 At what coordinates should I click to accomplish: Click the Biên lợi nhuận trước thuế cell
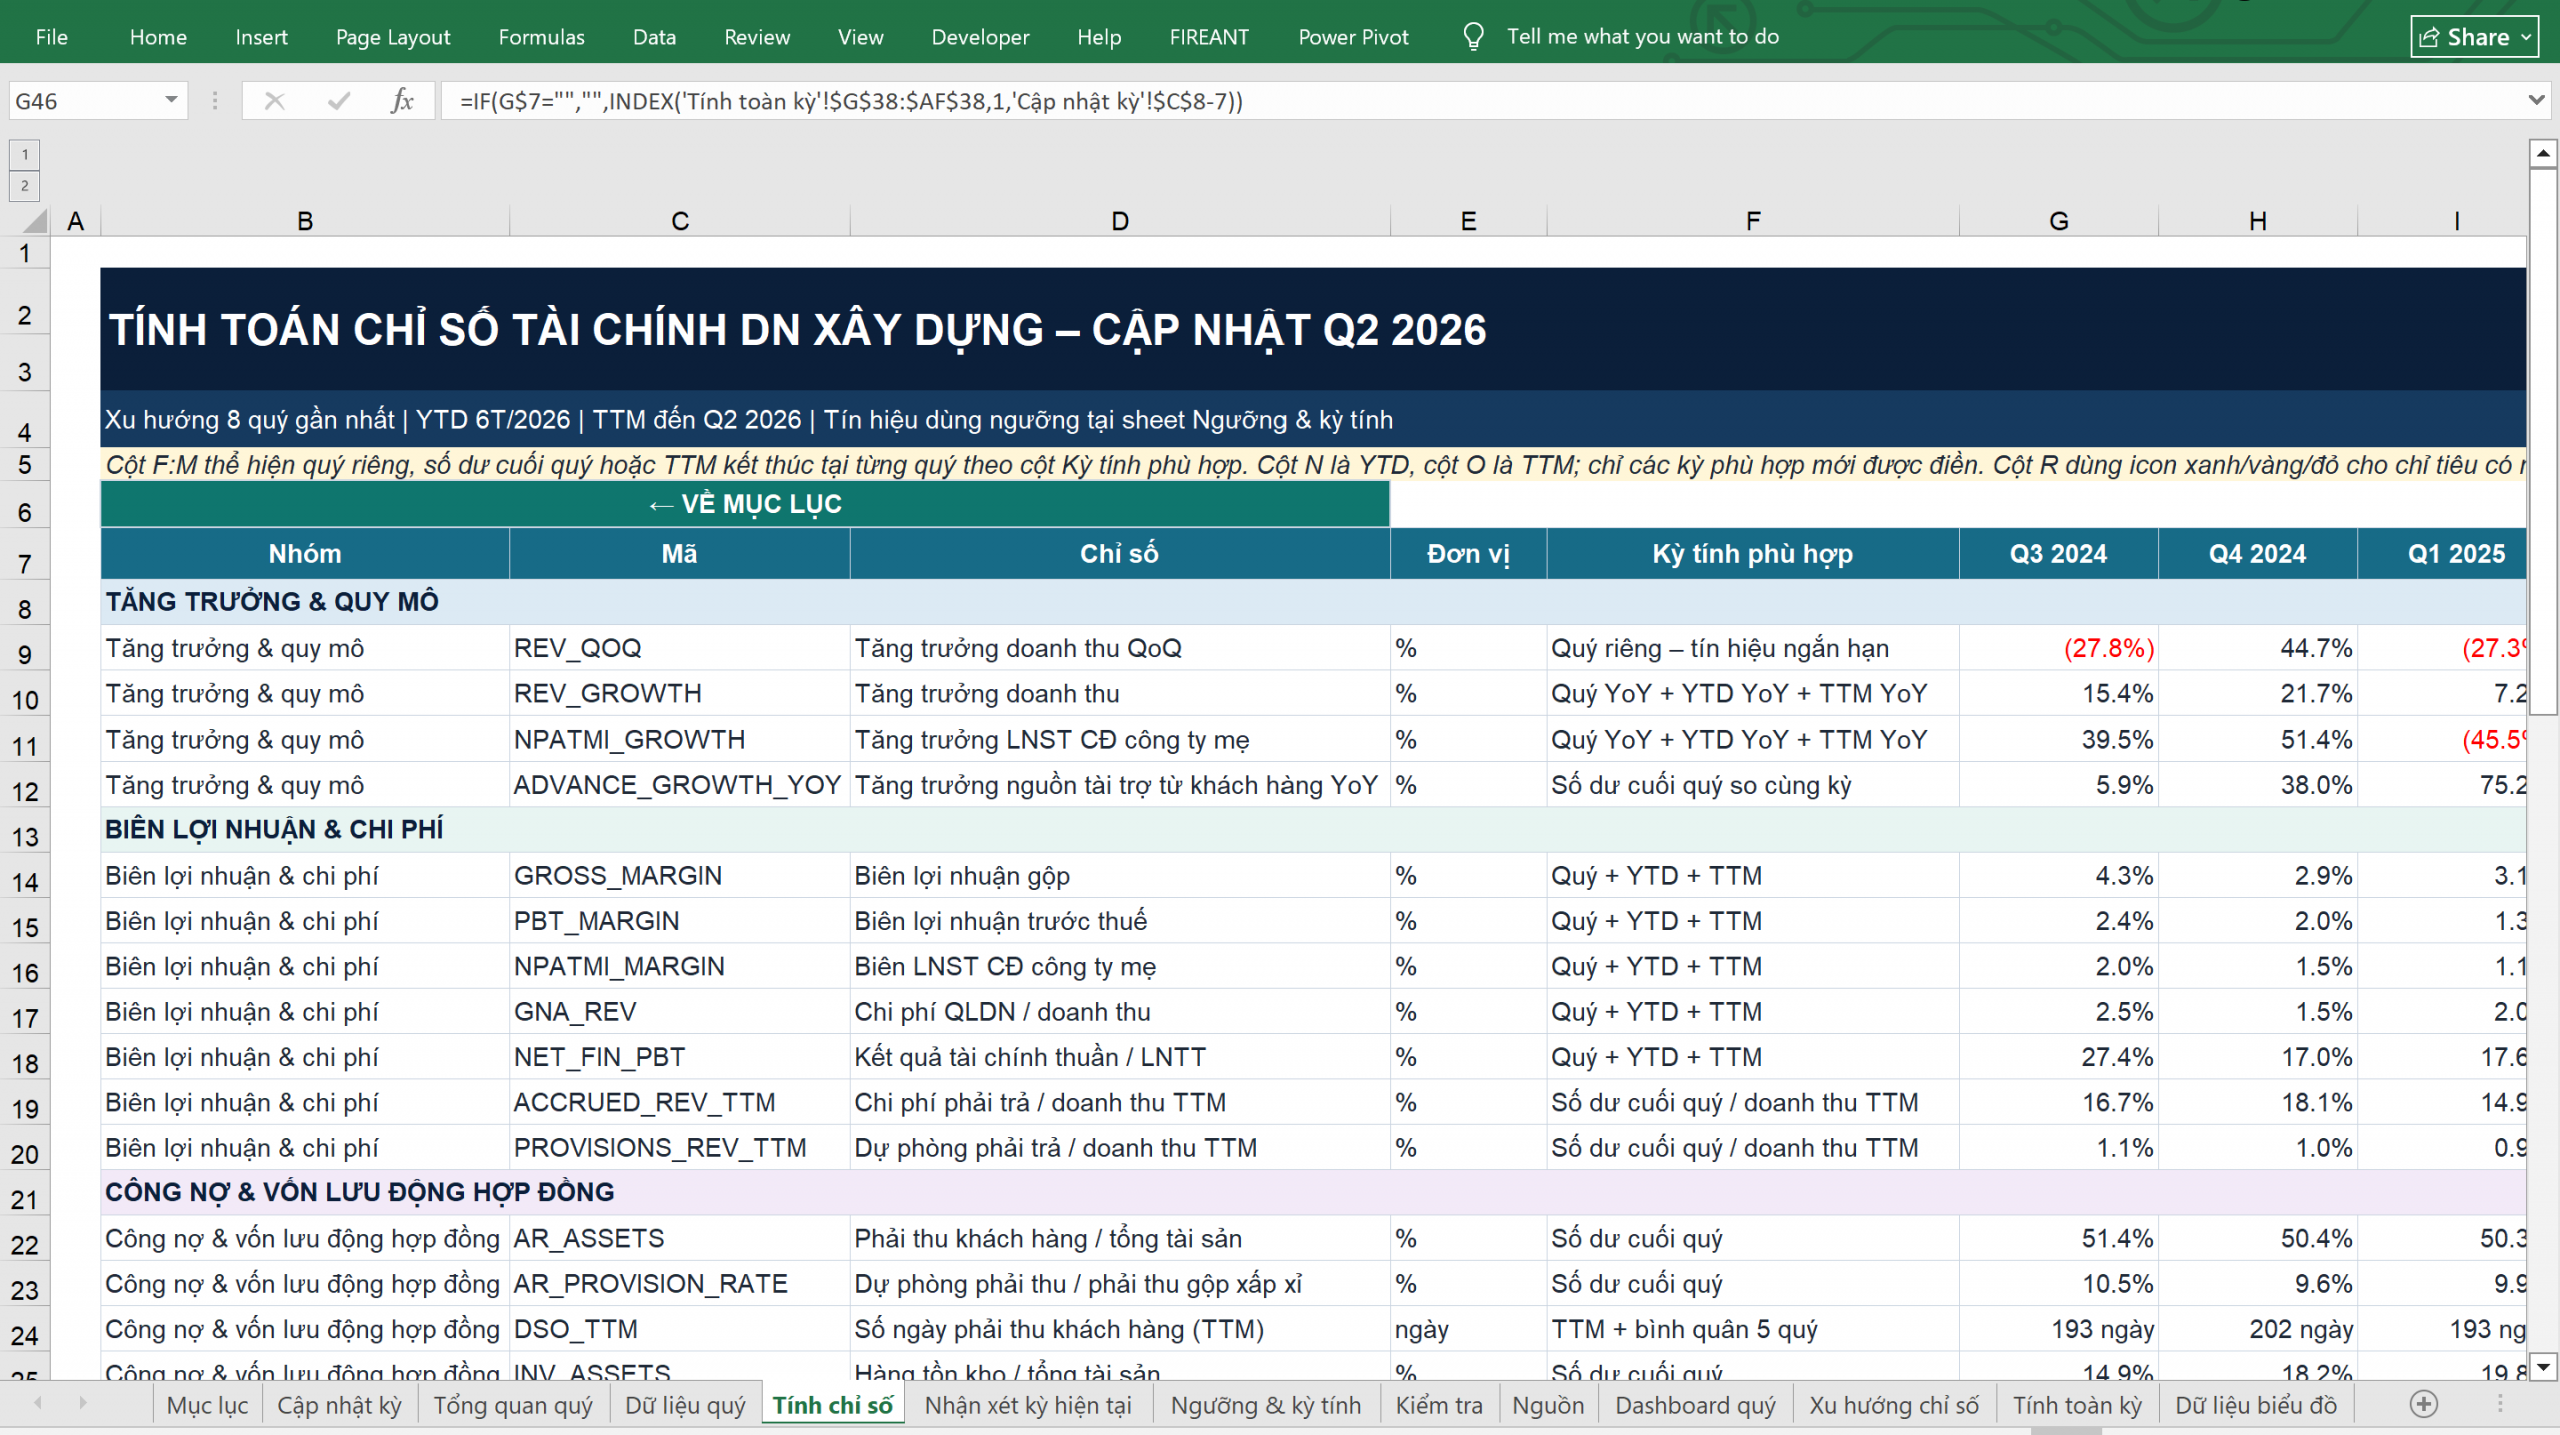[x=1120, y=921]
